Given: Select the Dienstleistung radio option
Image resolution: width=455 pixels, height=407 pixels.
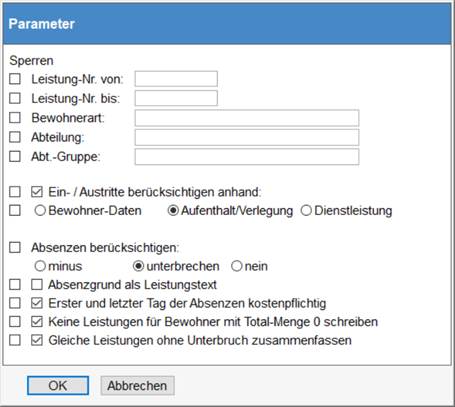Looking at the screenshot, I should 306,211.
